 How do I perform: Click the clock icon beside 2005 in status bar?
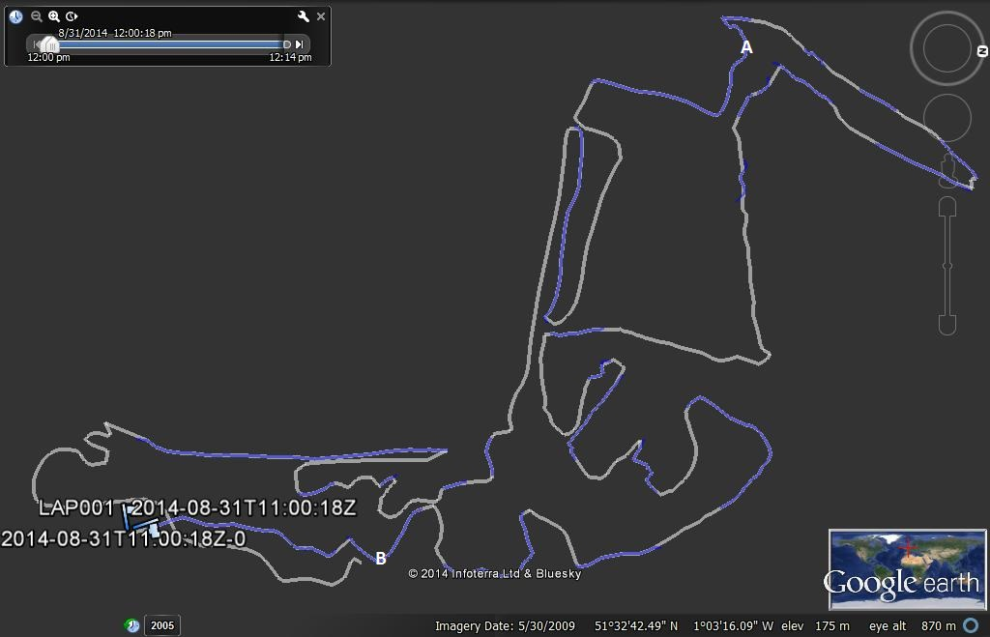tap(132, 626)
